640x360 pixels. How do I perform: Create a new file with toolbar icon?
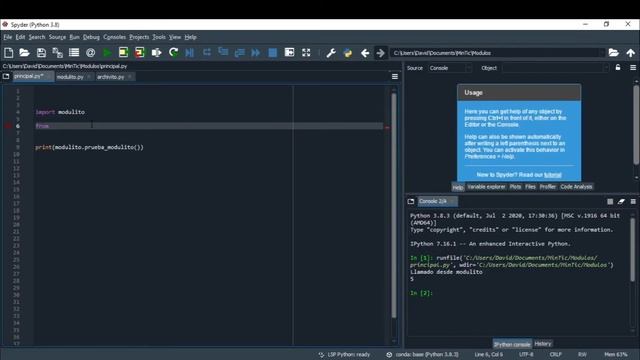[x=9, y=53]
